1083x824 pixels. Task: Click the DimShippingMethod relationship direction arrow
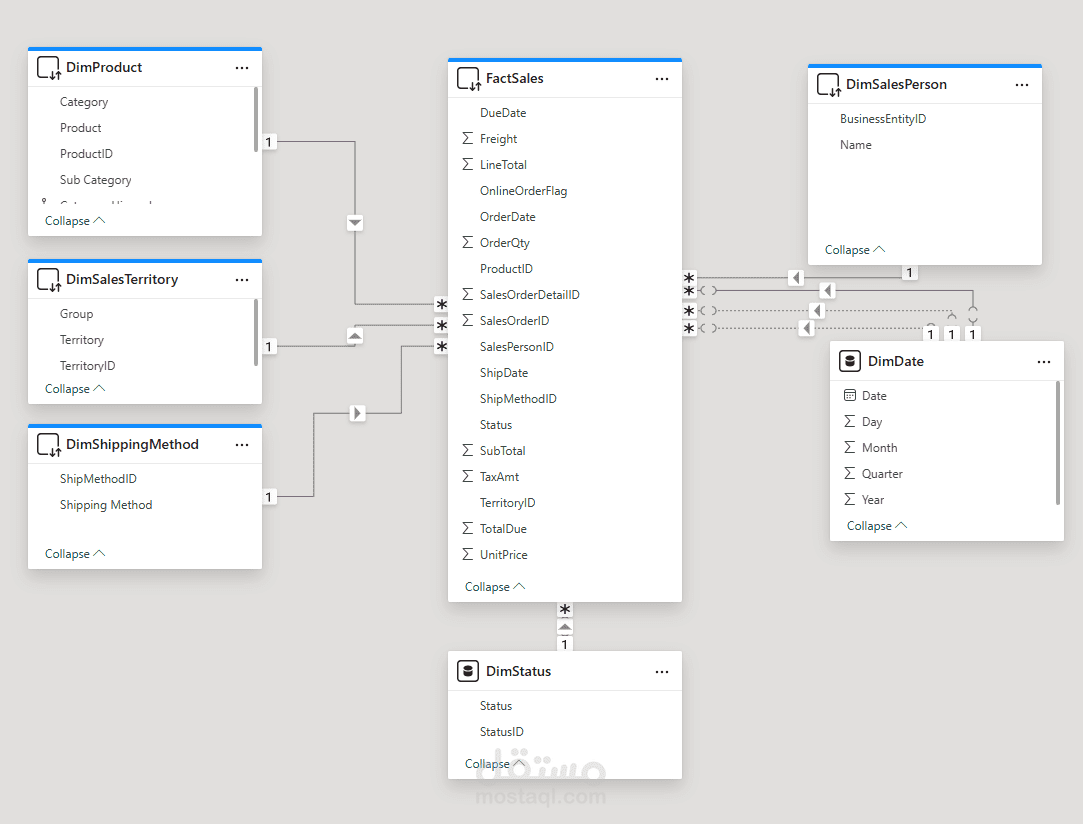coord(357,412)
